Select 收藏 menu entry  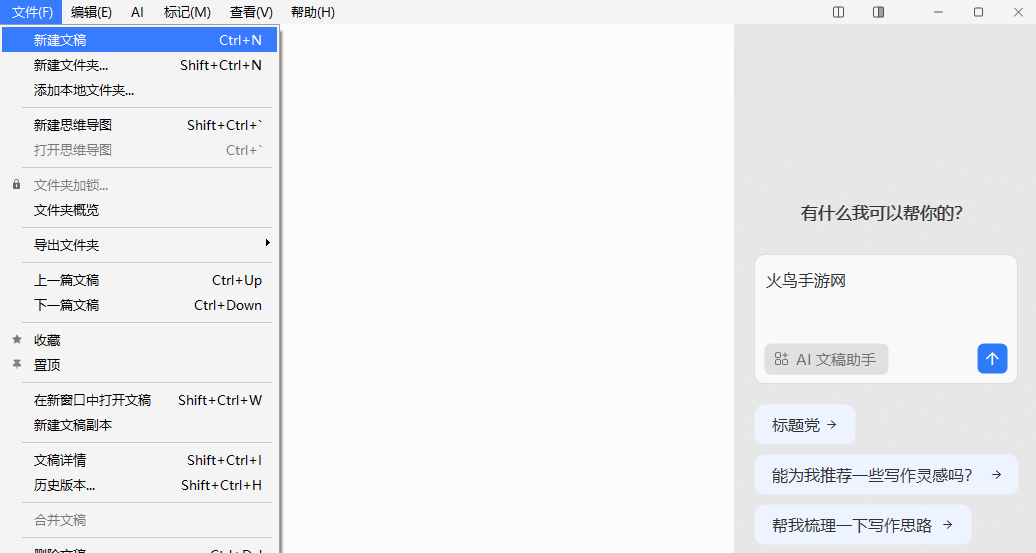coord(139,341)
